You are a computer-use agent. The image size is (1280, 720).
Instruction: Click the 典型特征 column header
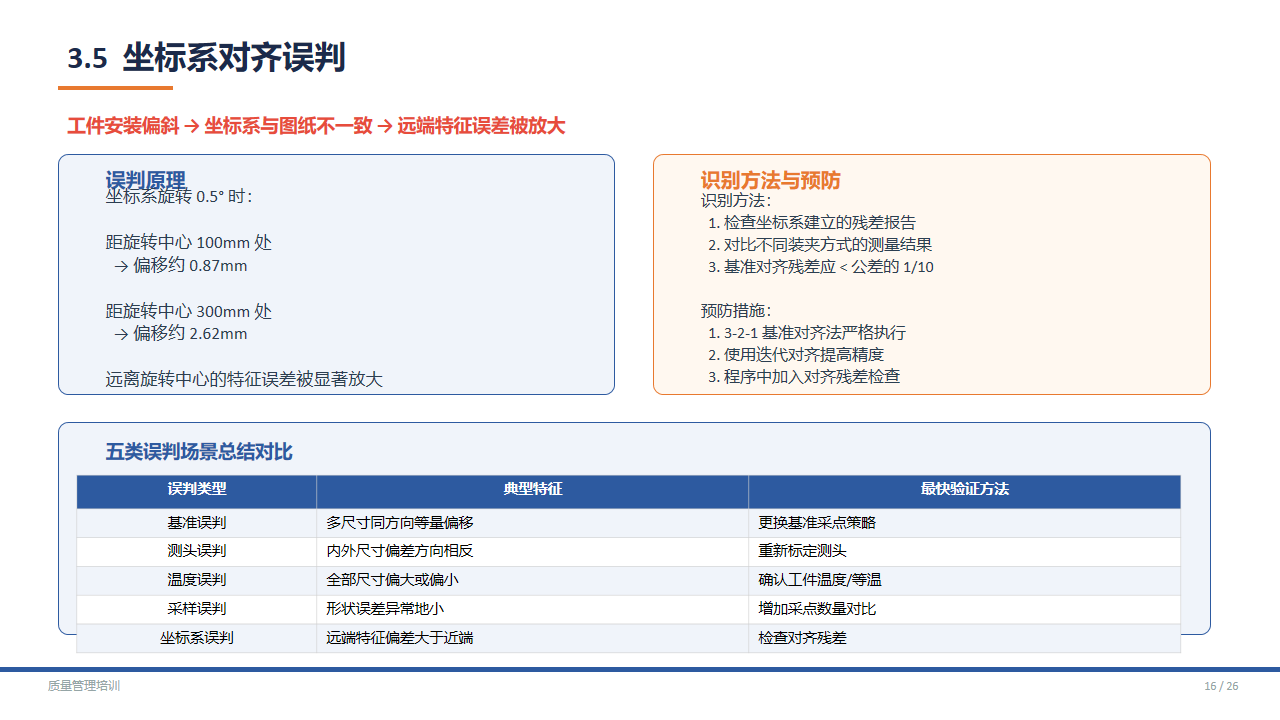point(532,490)
